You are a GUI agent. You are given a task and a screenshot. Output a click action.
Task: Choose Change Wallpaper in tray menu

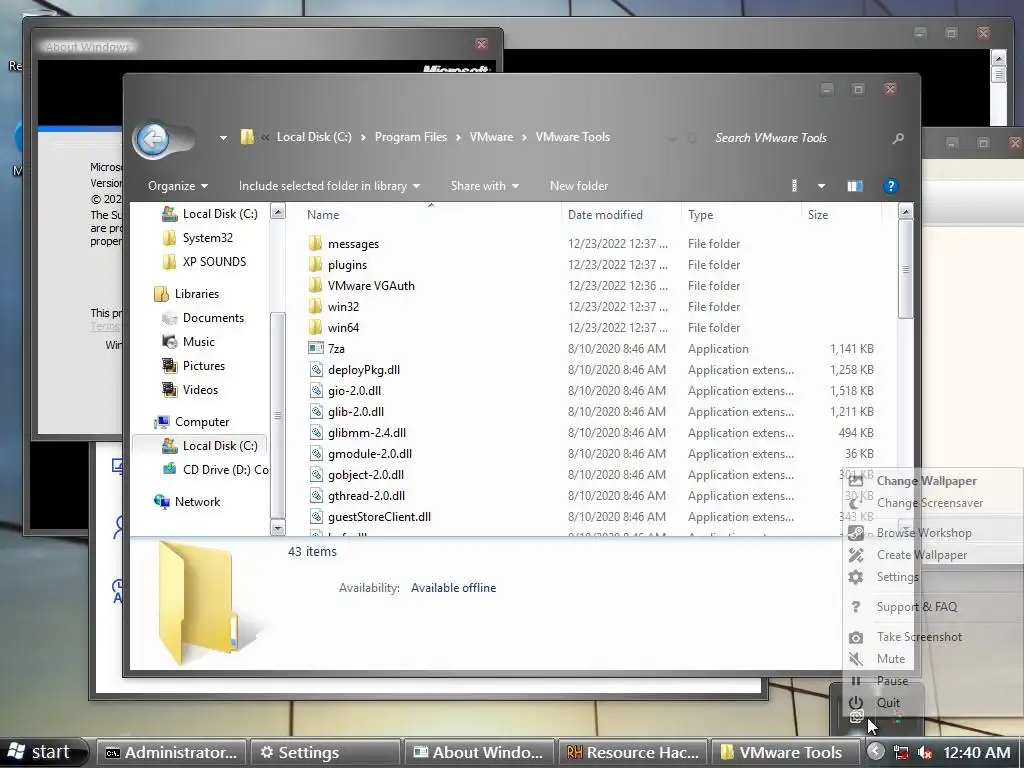tap(926, 481)
